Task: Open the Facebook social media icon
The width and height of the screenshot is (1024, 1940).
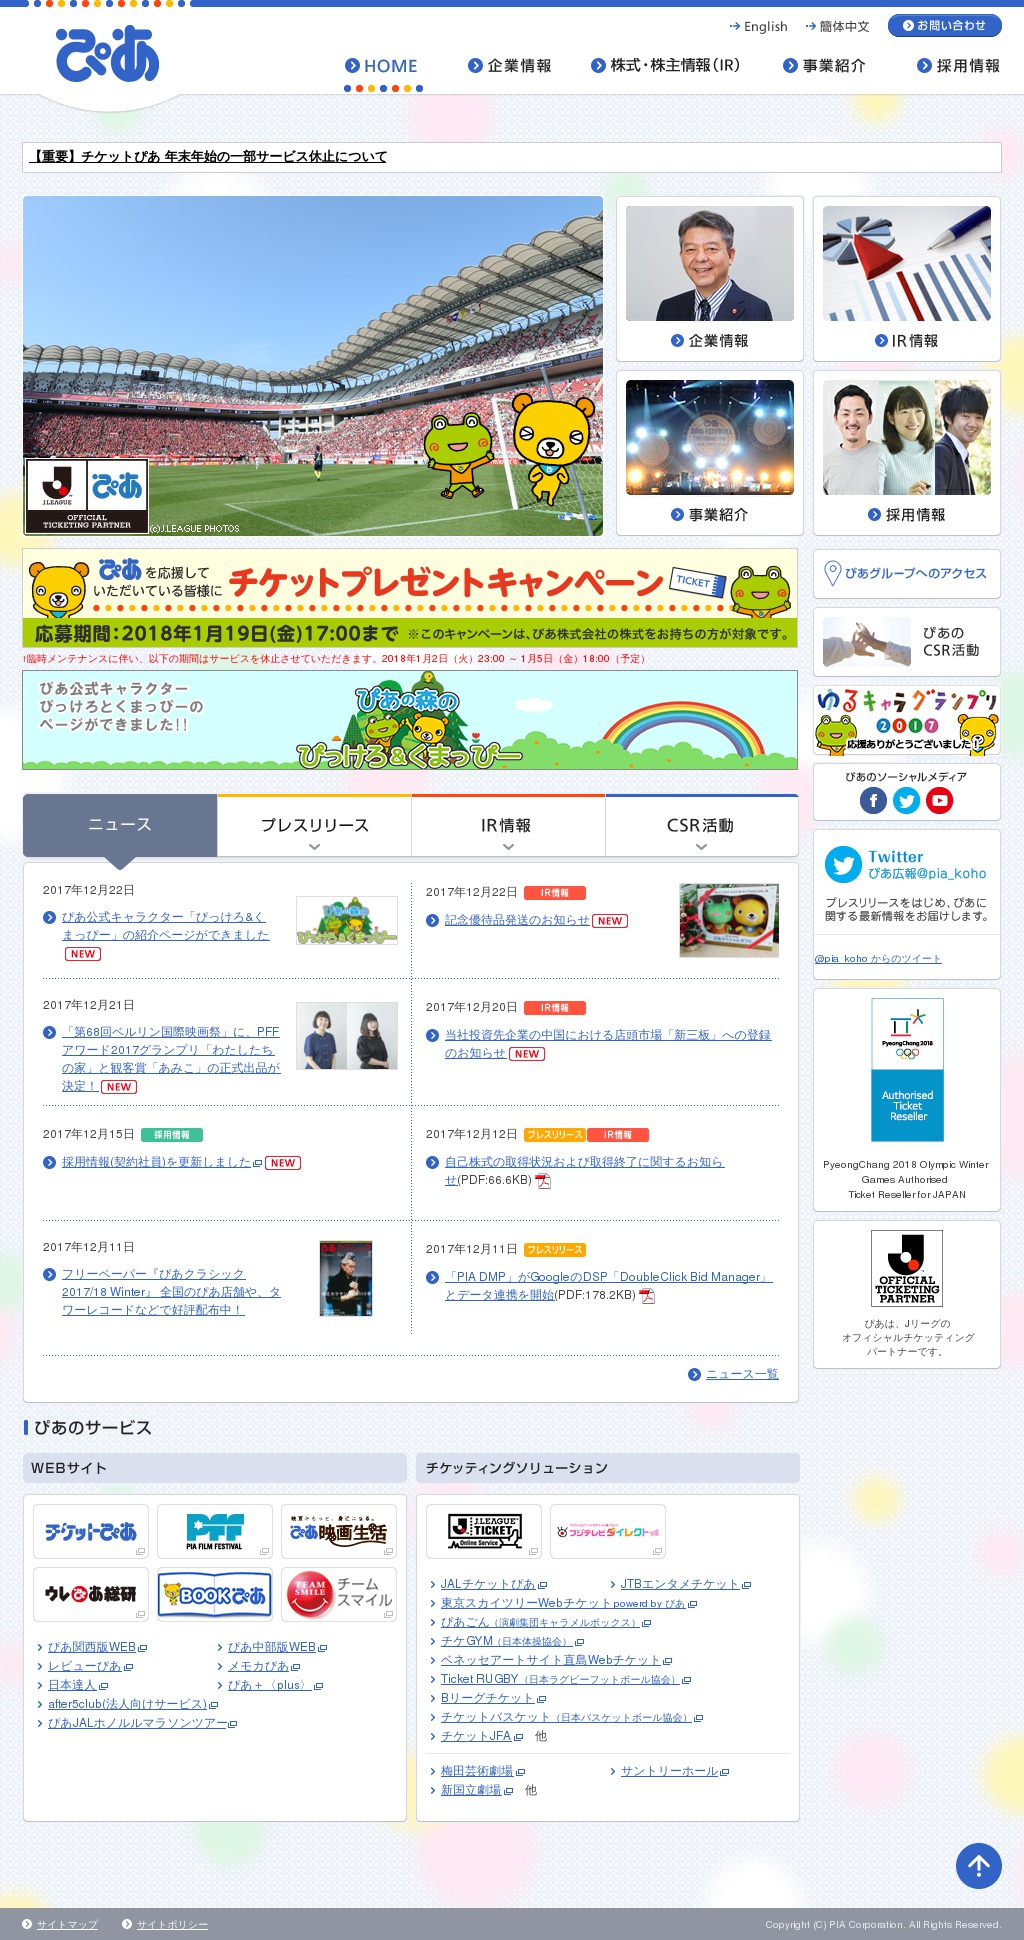Action: pos(873,800)
